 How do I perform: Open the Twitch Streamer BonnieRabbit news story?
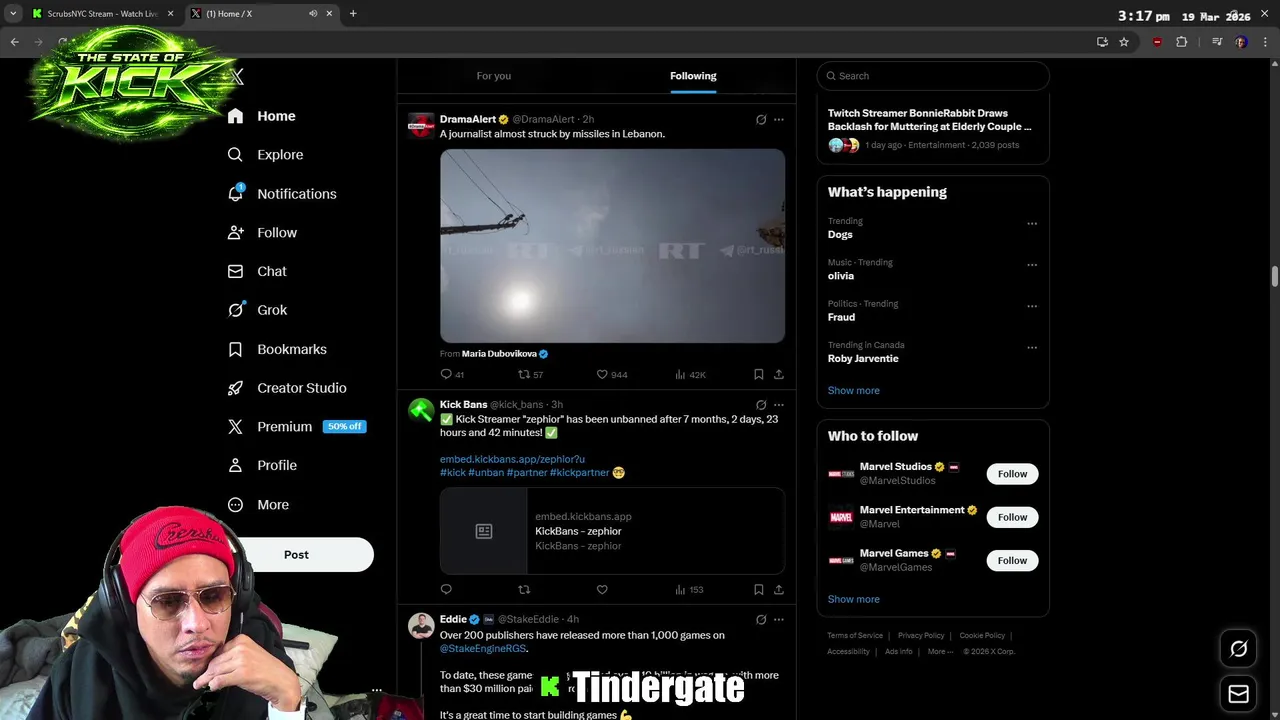coord(933,130)
